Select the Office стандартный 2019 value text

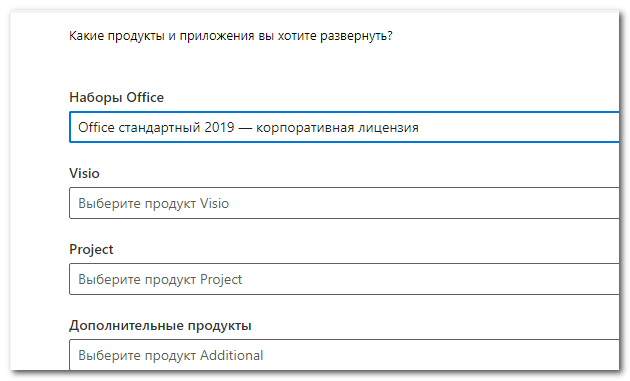point(156,127)
